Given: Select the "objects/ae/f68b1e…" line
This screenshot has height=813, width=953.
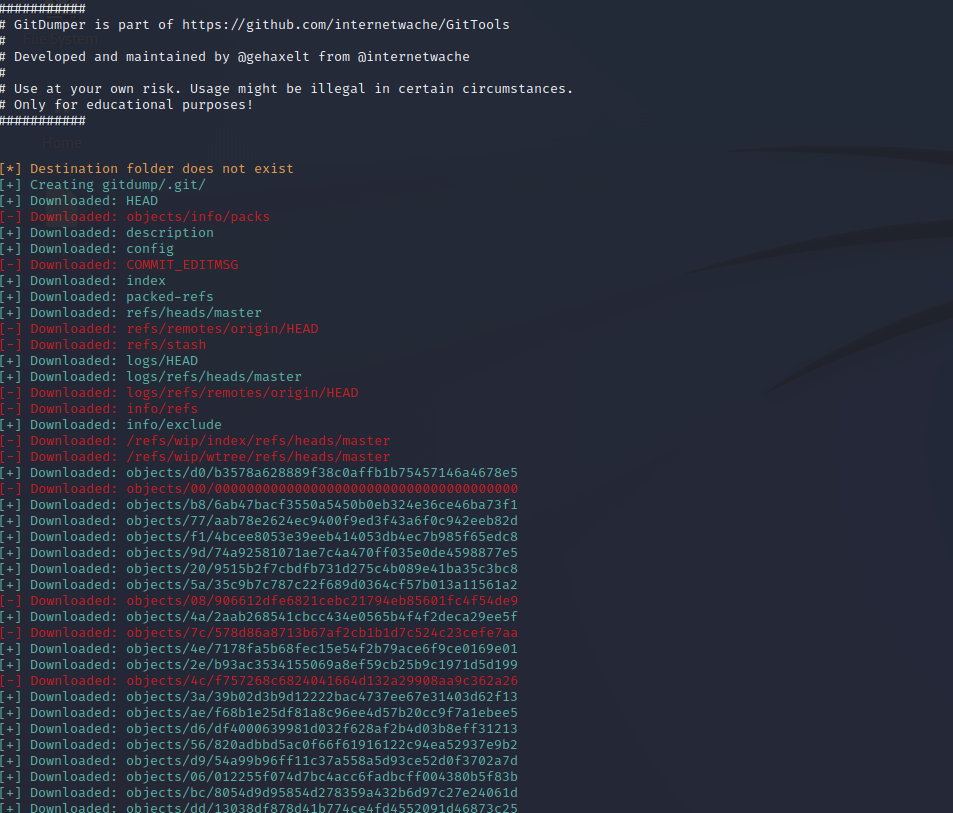Looking at the screenshot, I should tap(259, 713).
